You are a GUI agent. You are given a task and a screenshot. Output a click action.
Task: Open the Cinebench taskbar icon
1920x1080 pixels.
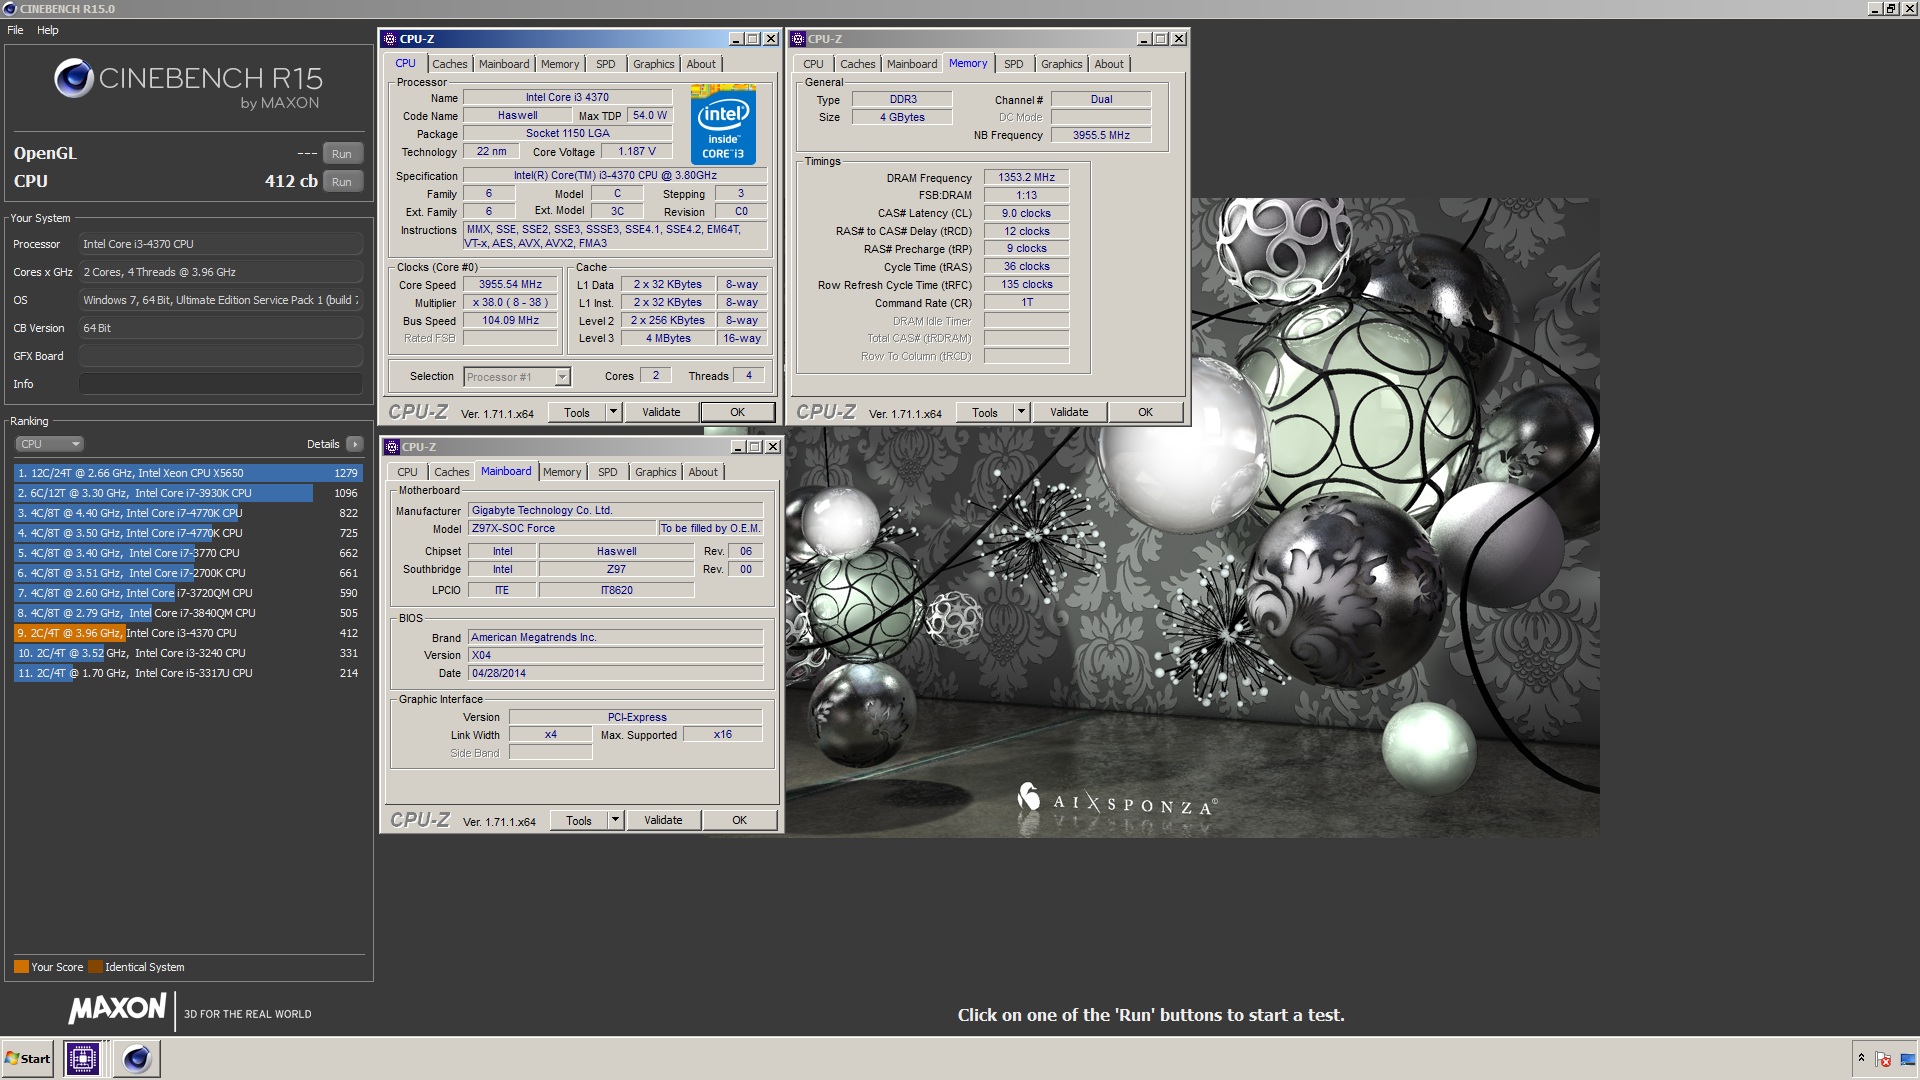coord(136,1058)
